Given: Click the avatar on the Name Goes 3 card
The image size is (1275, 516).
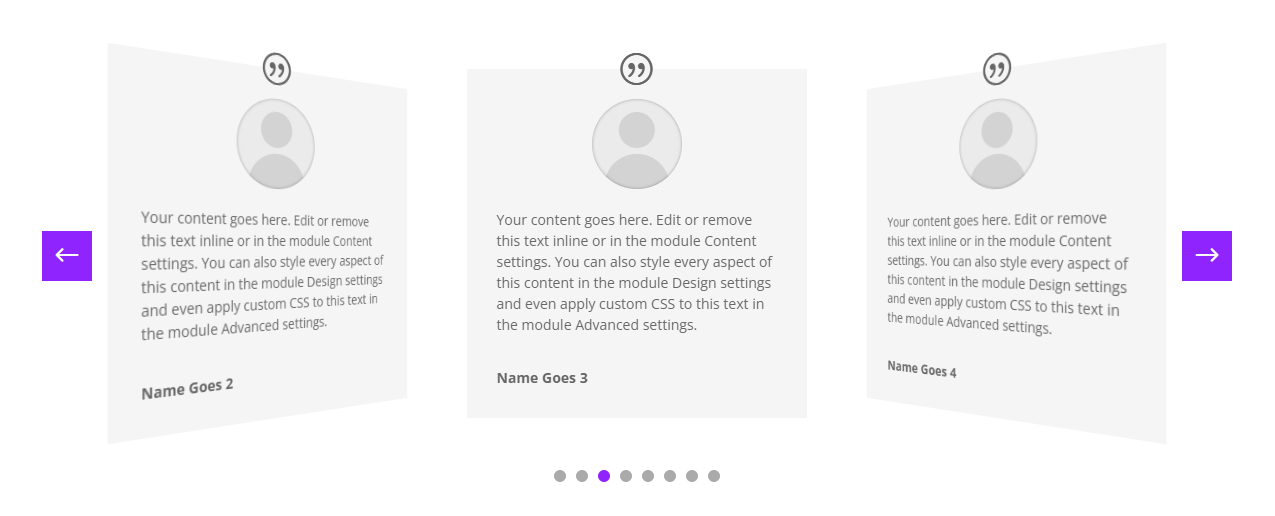Looking at the screenshot, I should coord(637,144).
